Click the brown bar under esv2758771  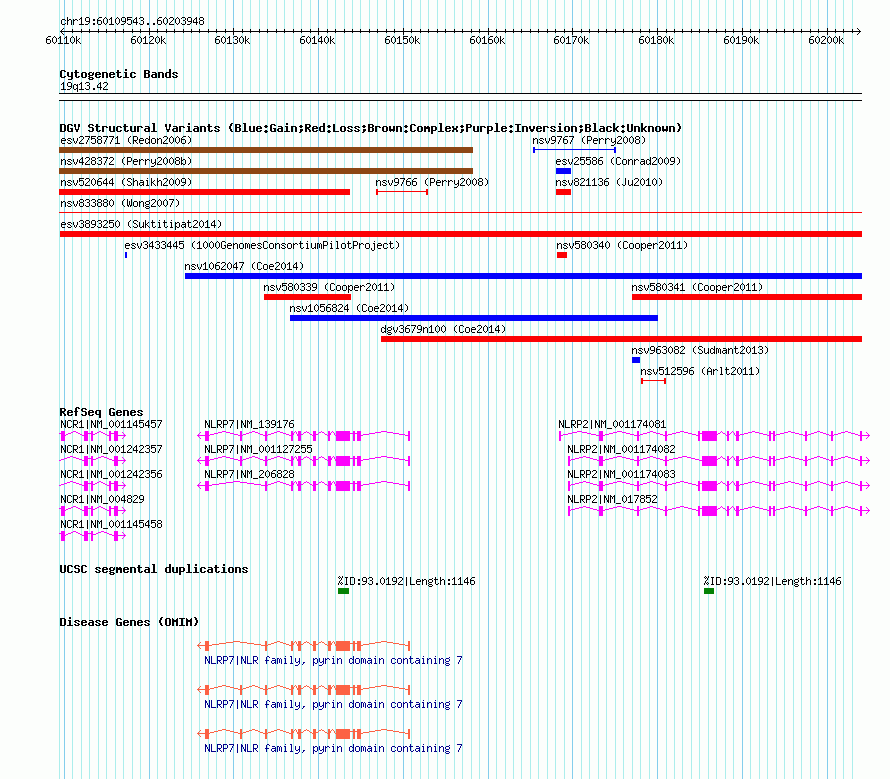(x=266, y=150)
